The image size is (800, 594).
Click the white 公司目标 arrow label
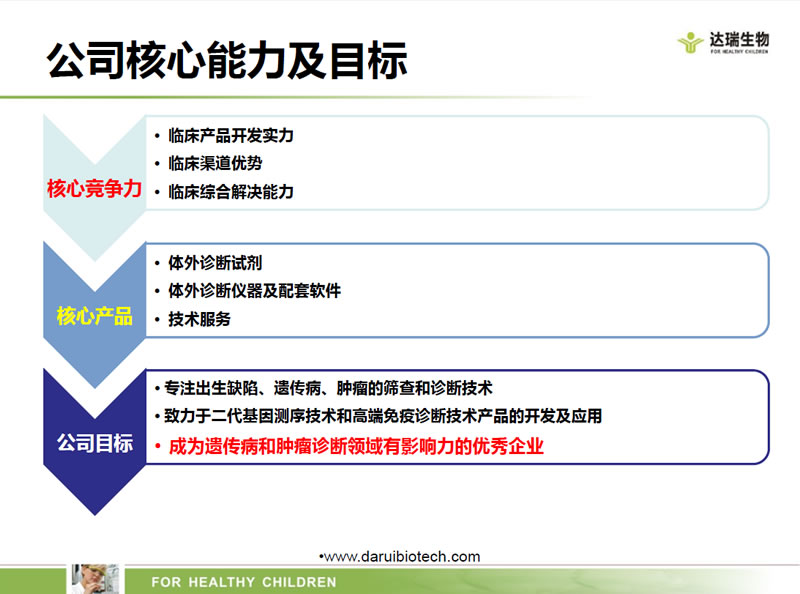pyautogui.click(x=94, y=444)
